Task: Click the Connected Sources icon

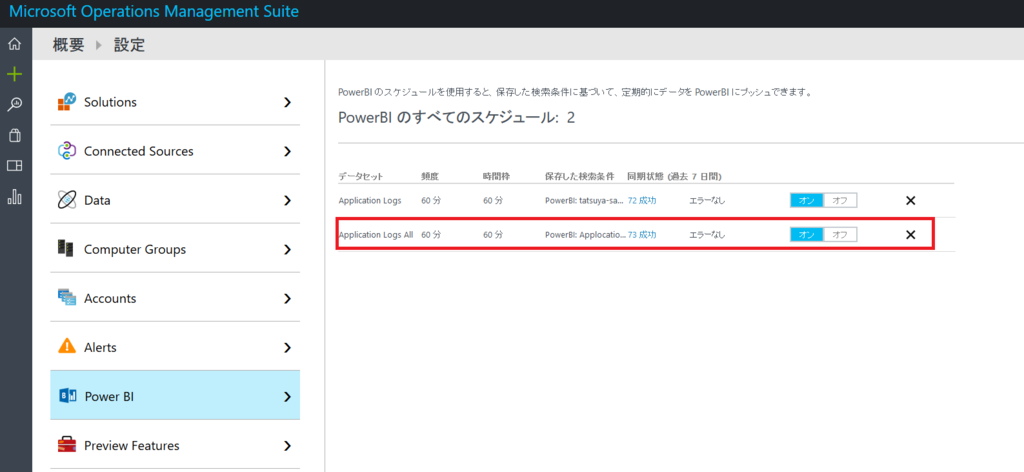Action: click(67, 151)
